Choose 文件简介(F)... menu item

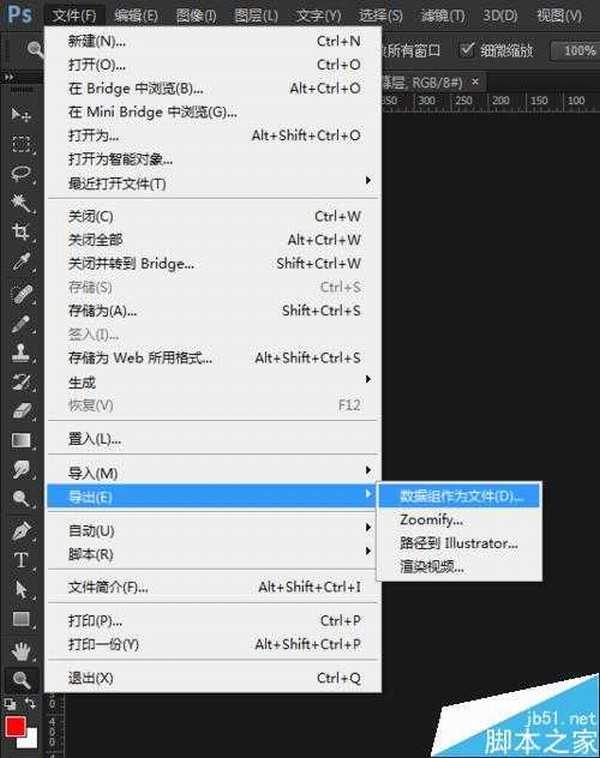(x=212, y=587)
